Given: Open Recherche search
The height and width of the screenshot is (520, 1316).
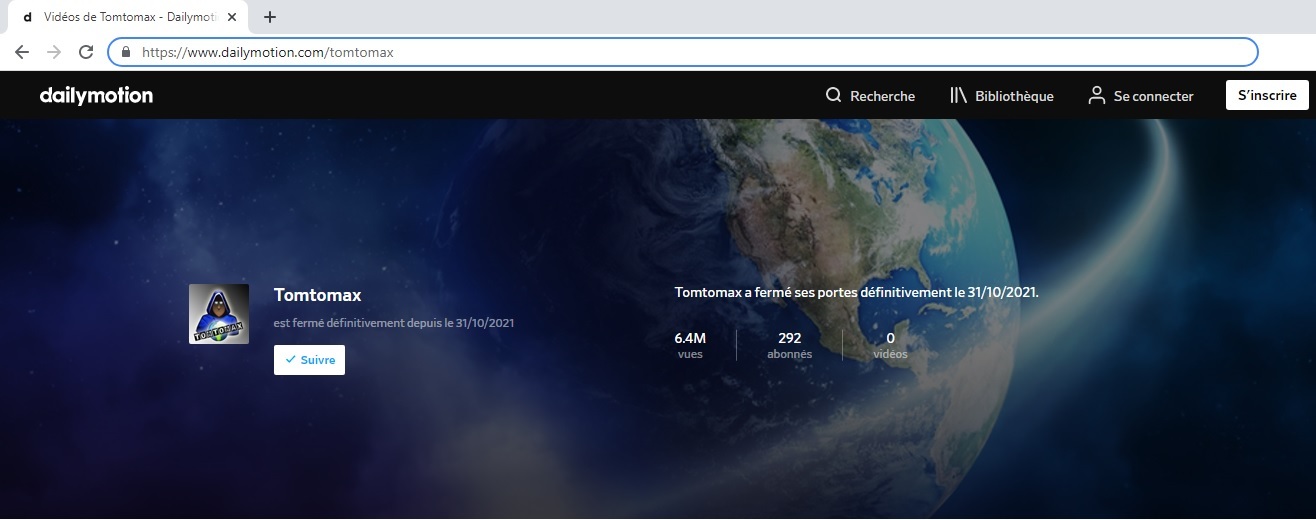Looking at the screenshot, I should click(870, 96).
